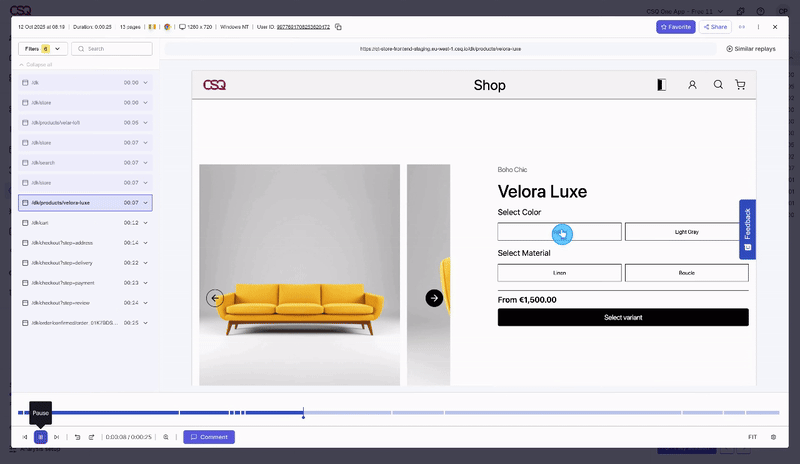Choose the Linen material option
Screen dimensions: 800x464
point(559,272)
